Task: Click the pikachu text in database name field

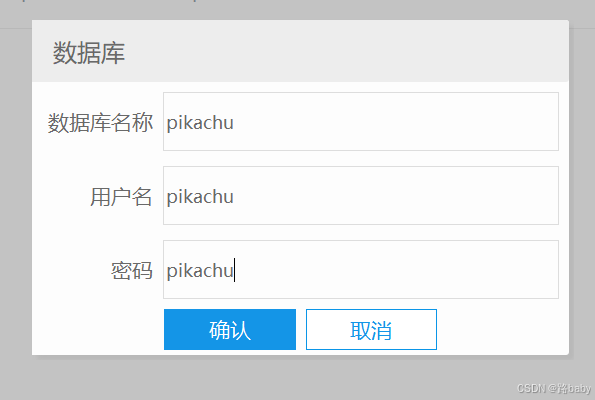Action: point(200,123)
